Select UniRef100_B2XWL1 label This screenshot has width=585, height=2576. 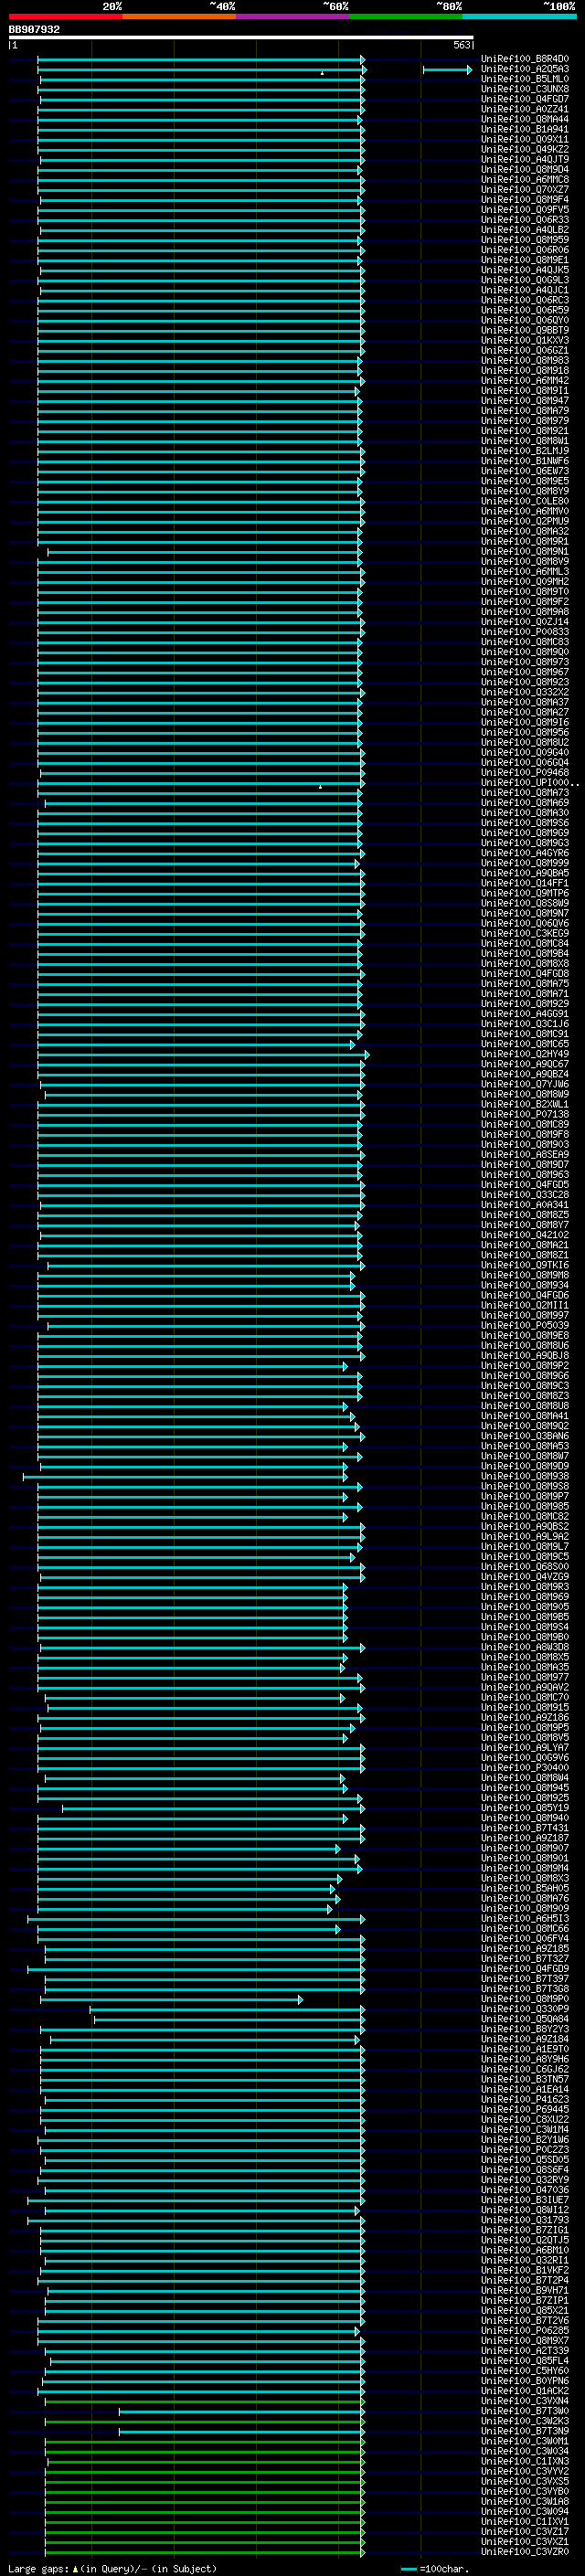[x=525, y=1104]
